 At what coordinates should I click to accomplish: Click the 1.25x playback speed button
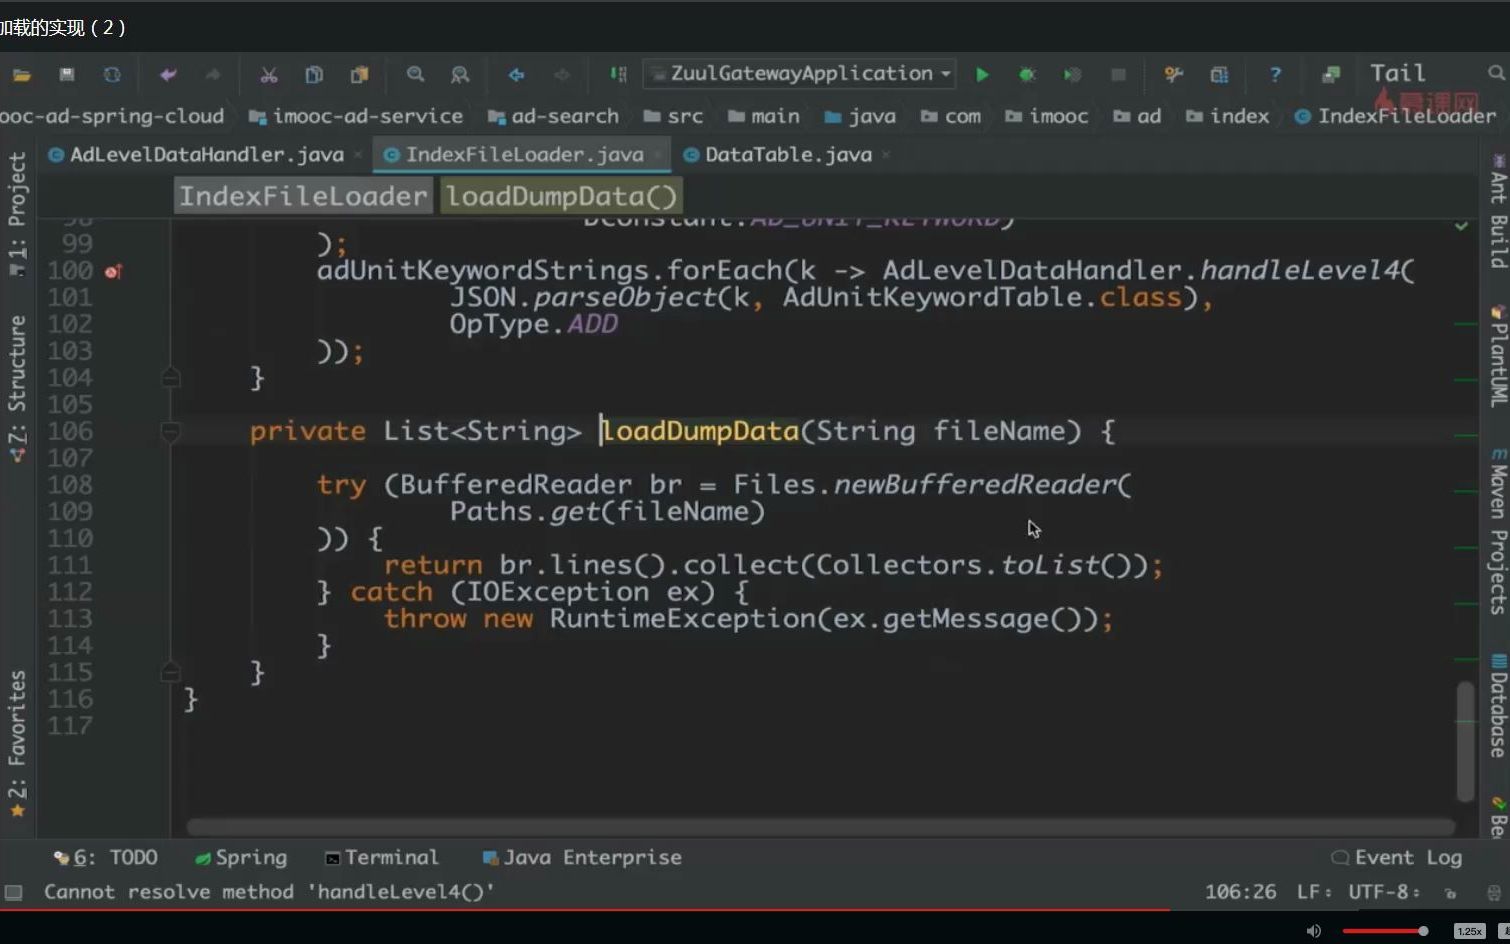click(x=1469, y=931)
